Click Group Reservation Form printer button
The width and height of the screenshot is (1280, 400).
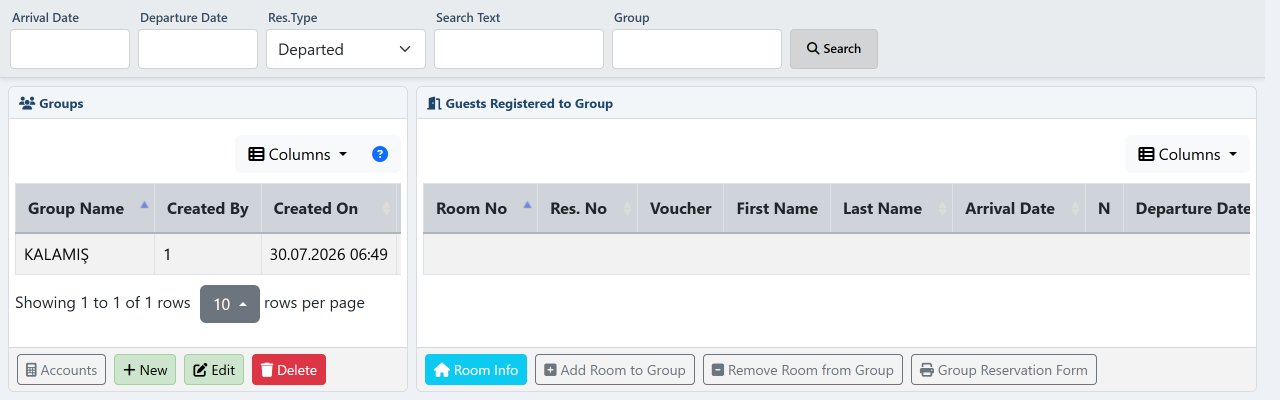(1004, 370)
